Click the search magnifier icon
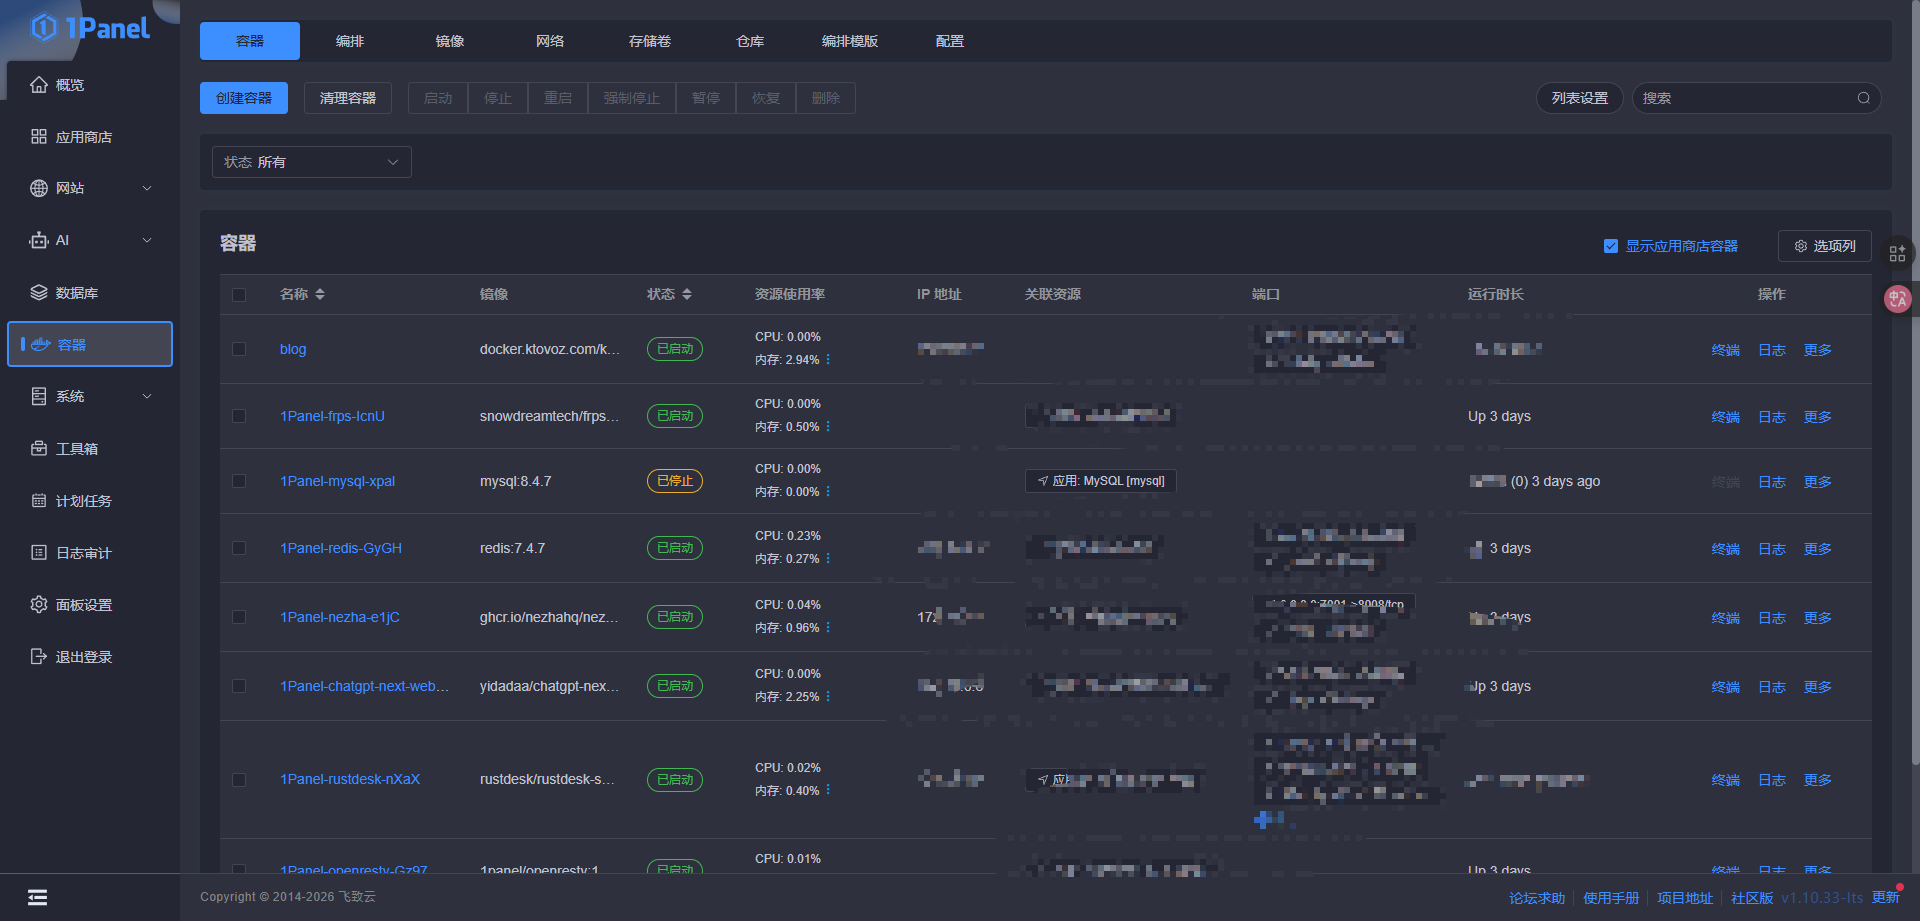Image resolution: width=1920 pixels, height=921 pixels. click(1863, 98)
